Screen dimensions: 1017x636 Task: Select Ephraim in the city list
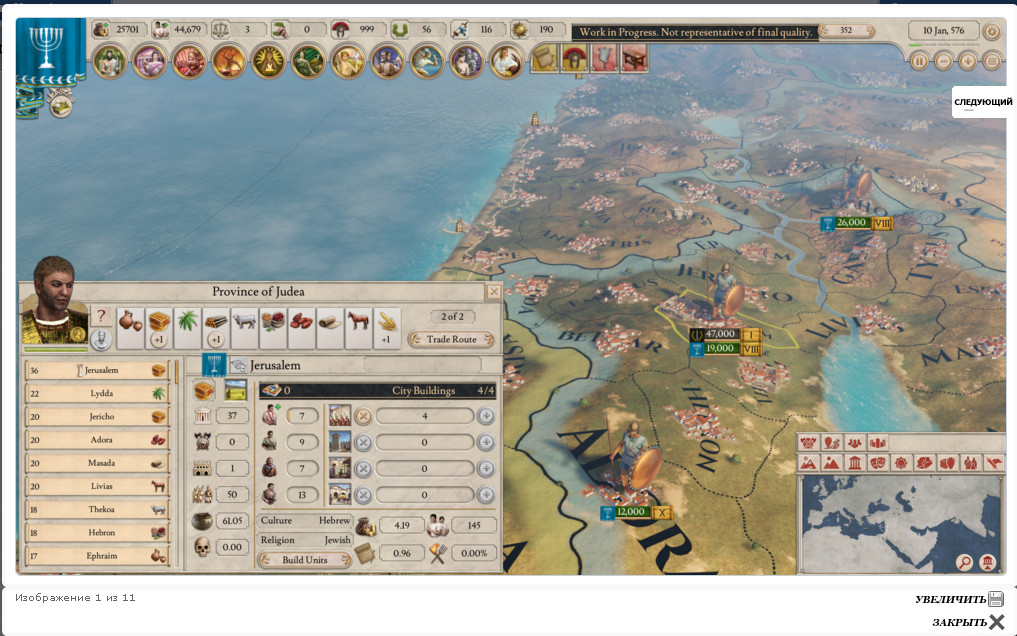(x=98, y=556)
